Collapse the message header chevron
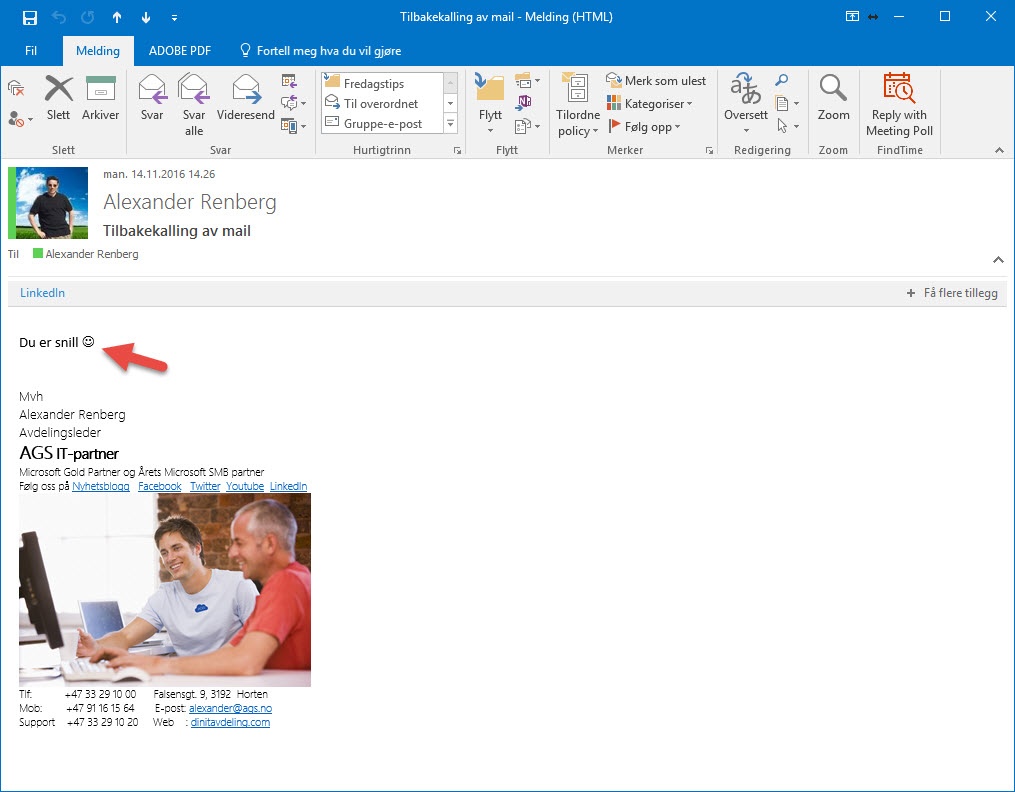 (x=997, y=260)
